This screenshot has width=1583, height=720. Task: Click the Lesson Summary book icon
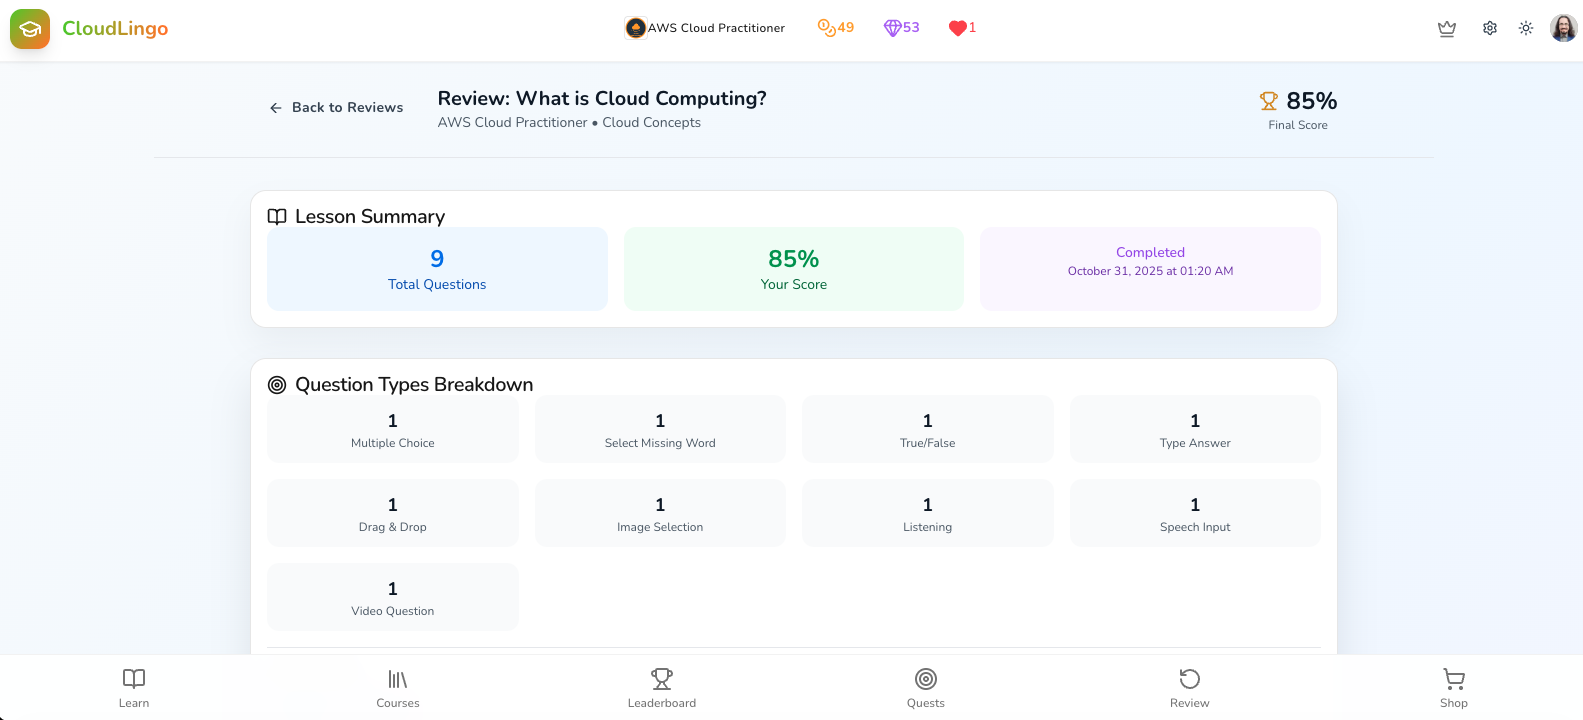(x=277, y=217)
